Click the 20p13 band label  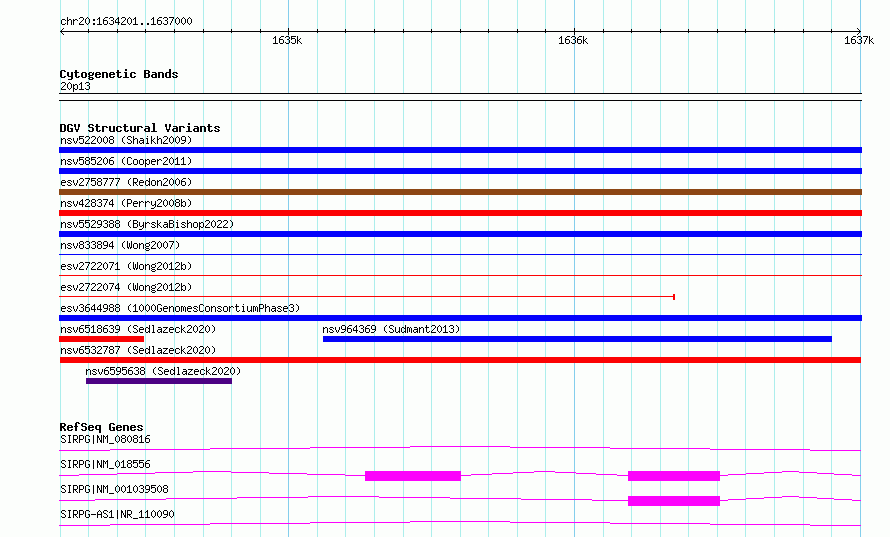[75, 86]
